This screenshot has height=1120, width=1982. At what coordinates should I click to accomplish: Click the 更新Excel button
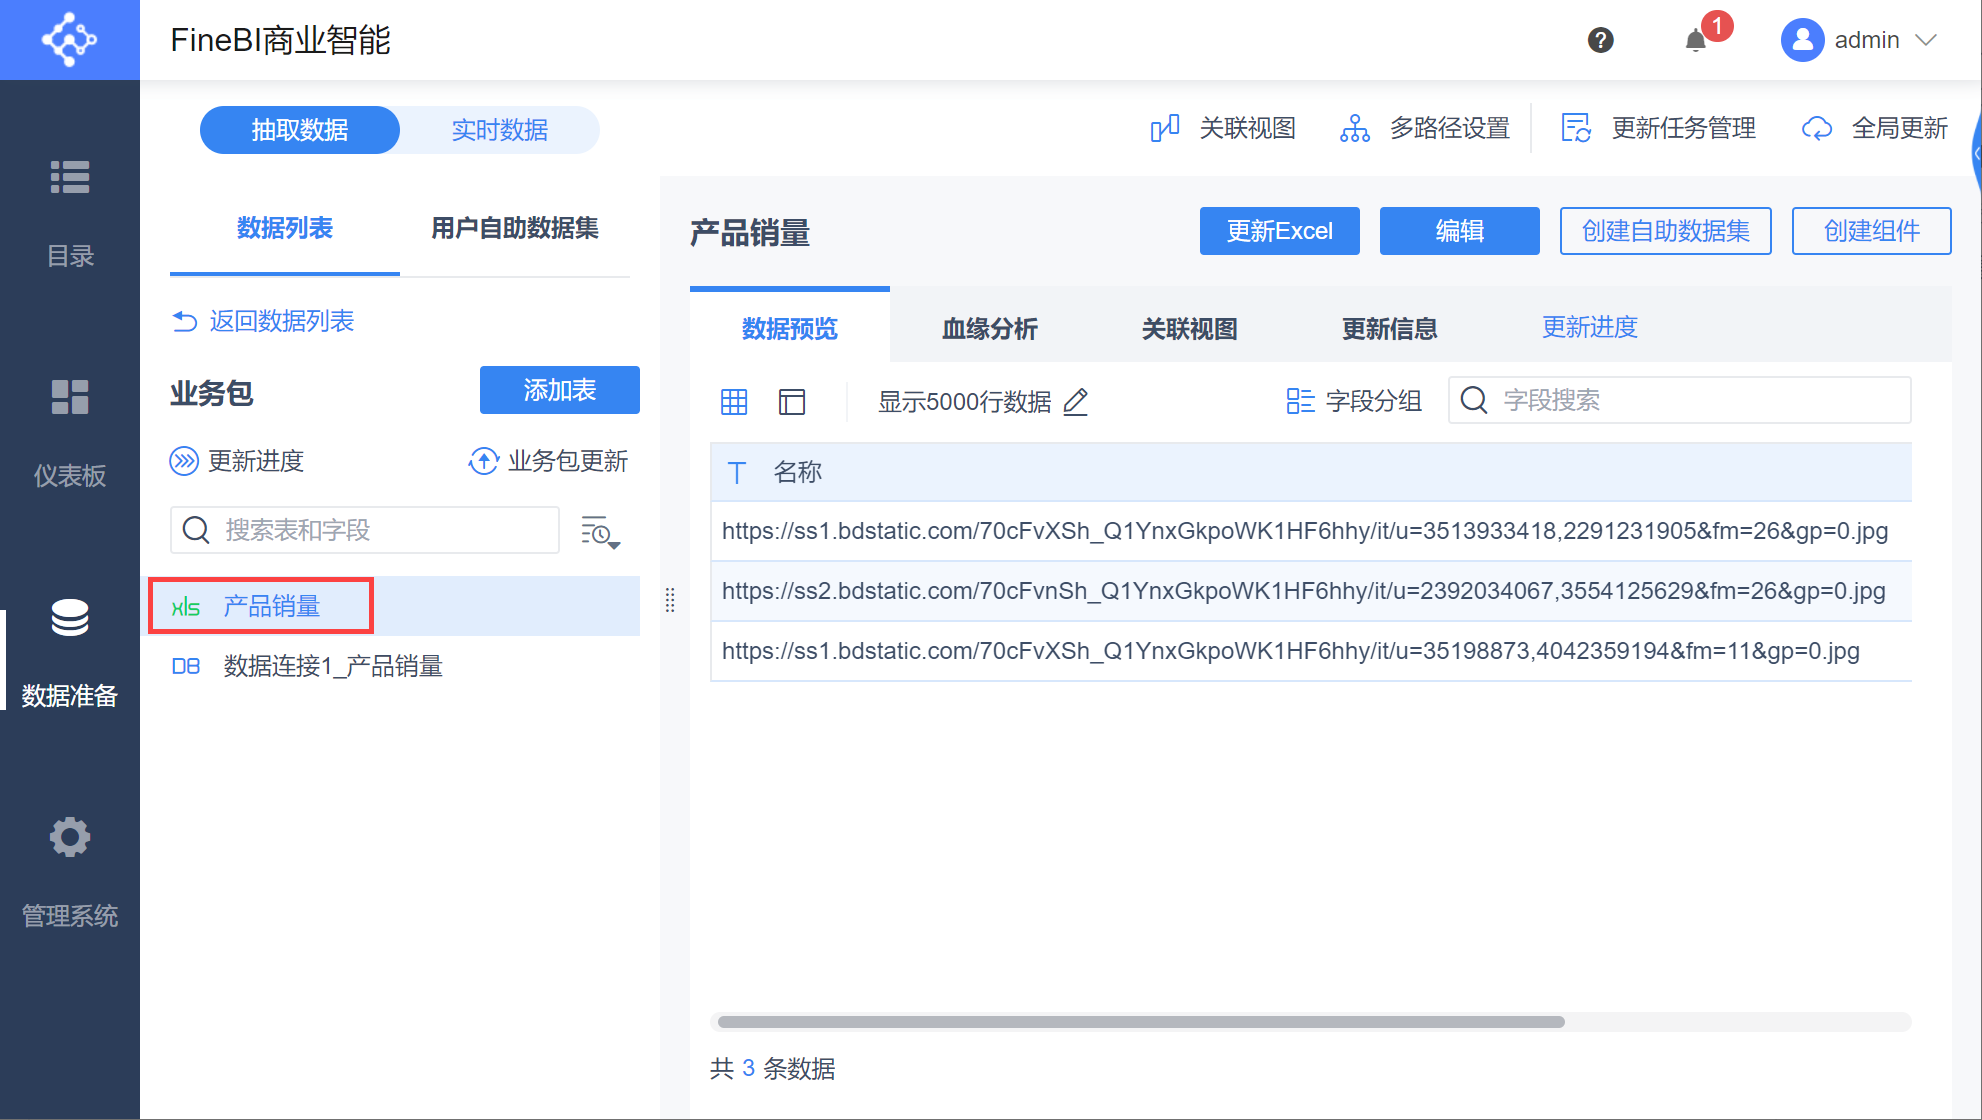click(1279, 231)
